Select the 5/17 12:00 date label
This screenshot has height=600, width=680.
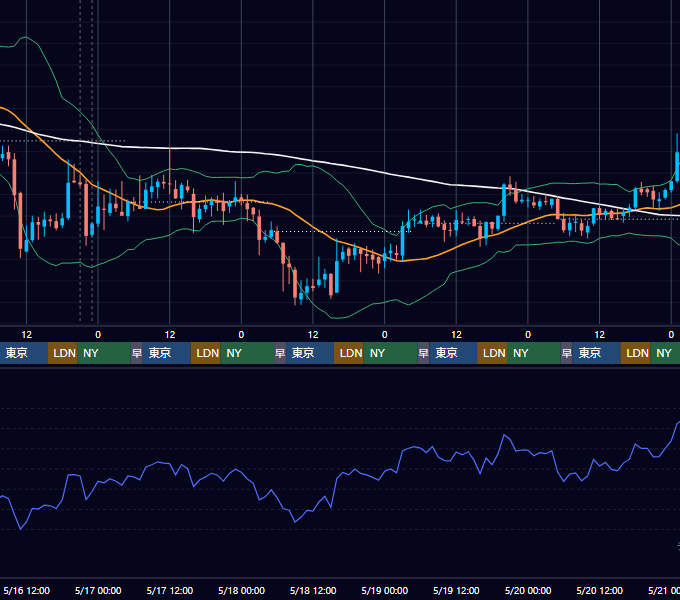point(170,590)
